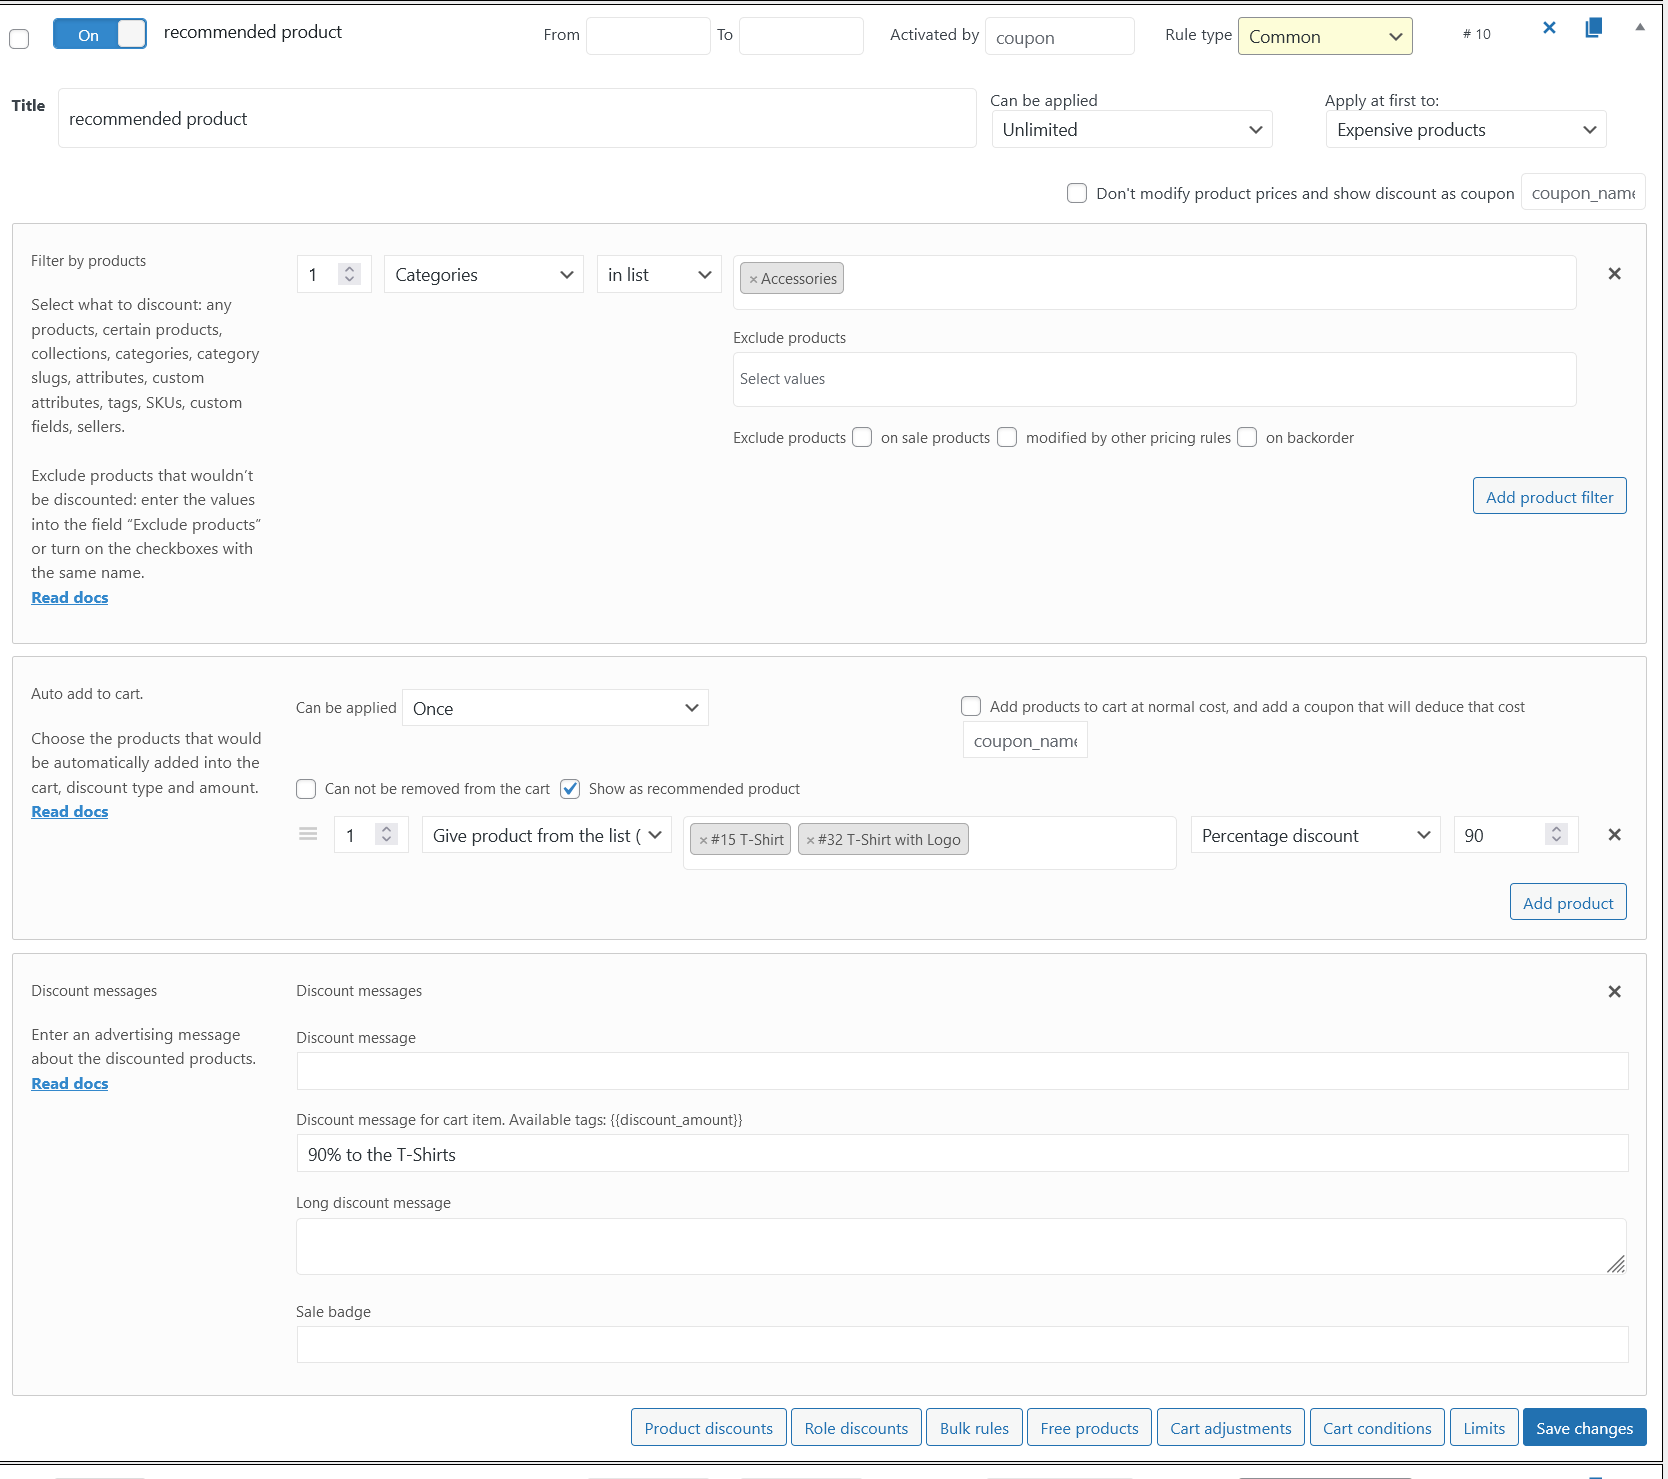This screenshot has width=1668, height=1479.
Task: Open the Bulk rules section
Action: tap(974, 1427)
